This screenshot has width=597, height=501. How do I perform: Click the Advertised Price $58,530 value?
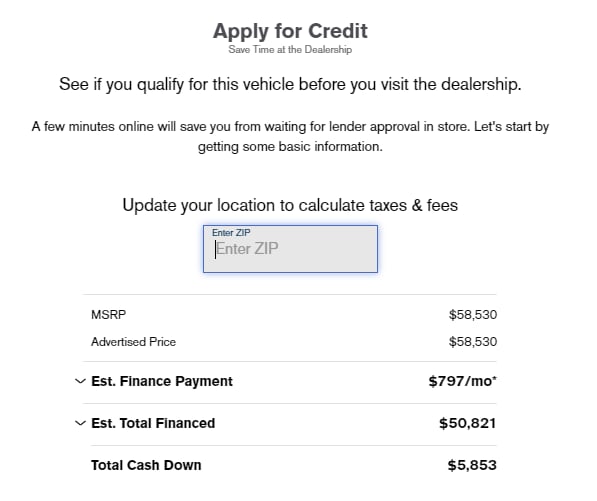(473, 341)
